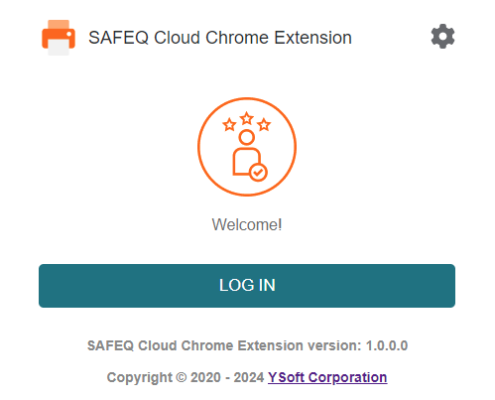Click the person's head in welcome illustration

247,137
